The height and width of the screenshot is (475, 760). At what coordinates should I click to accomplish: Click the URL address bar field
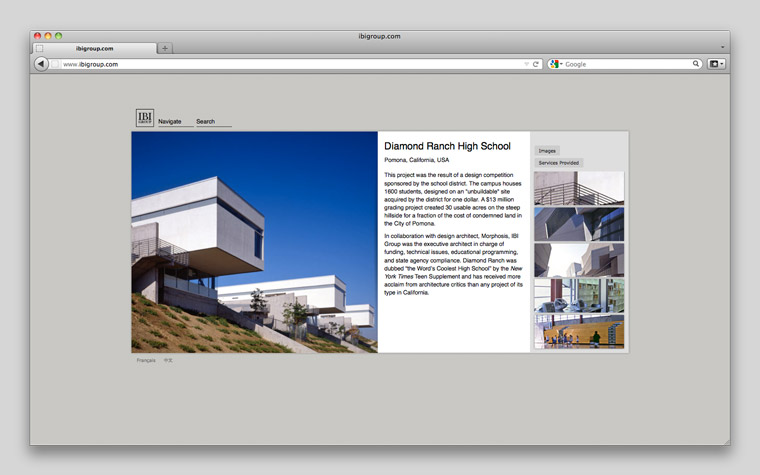[290, 64]
